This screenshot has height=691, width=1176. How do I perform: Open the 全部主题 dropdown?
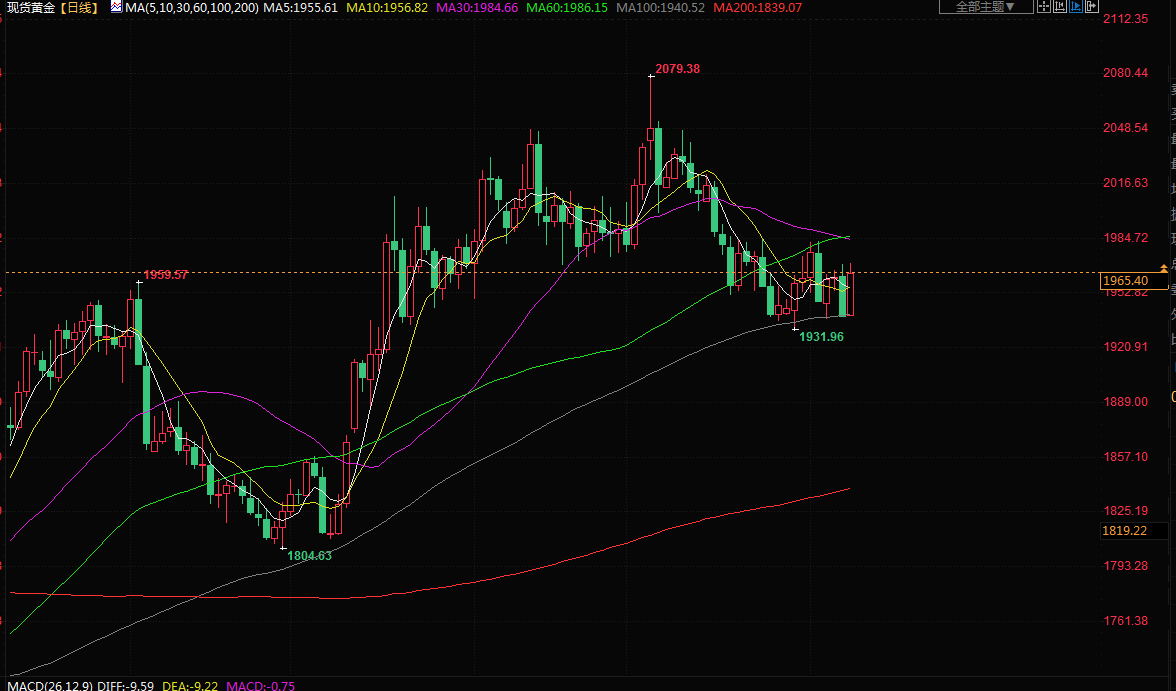click(x=984, y=6)
